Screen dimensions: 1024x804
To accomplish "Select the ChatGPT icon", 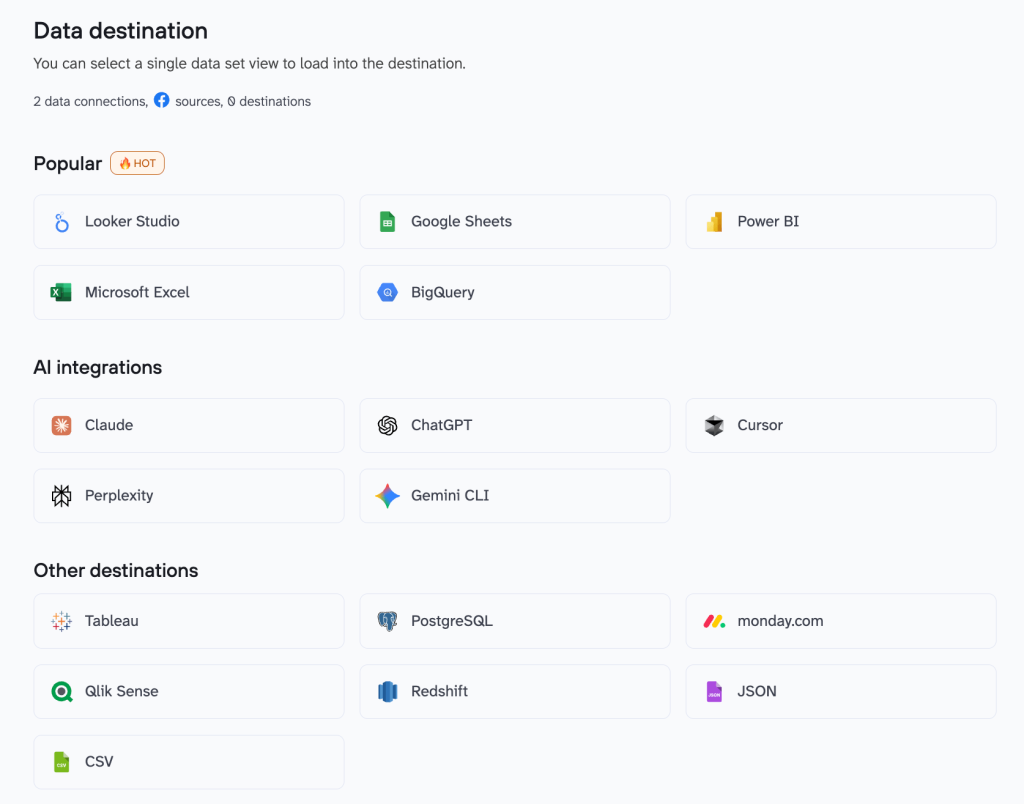I will click(x=386, y=425).
